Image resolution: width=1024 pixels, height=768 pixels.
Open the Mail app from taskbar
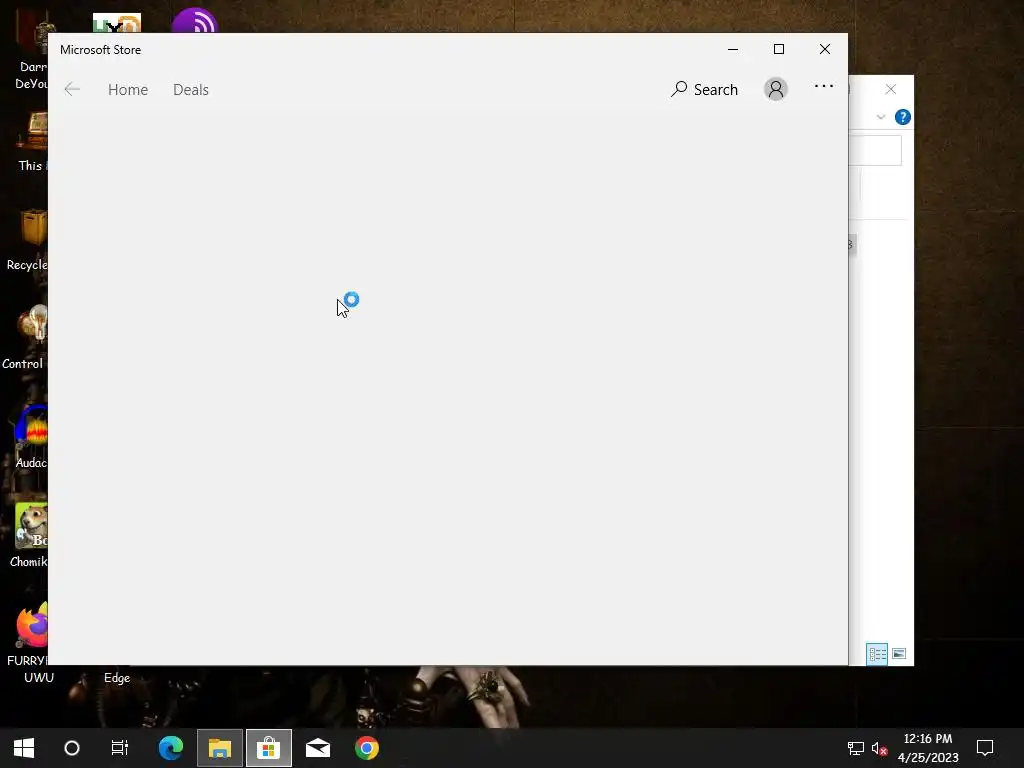tap(318, 748)
